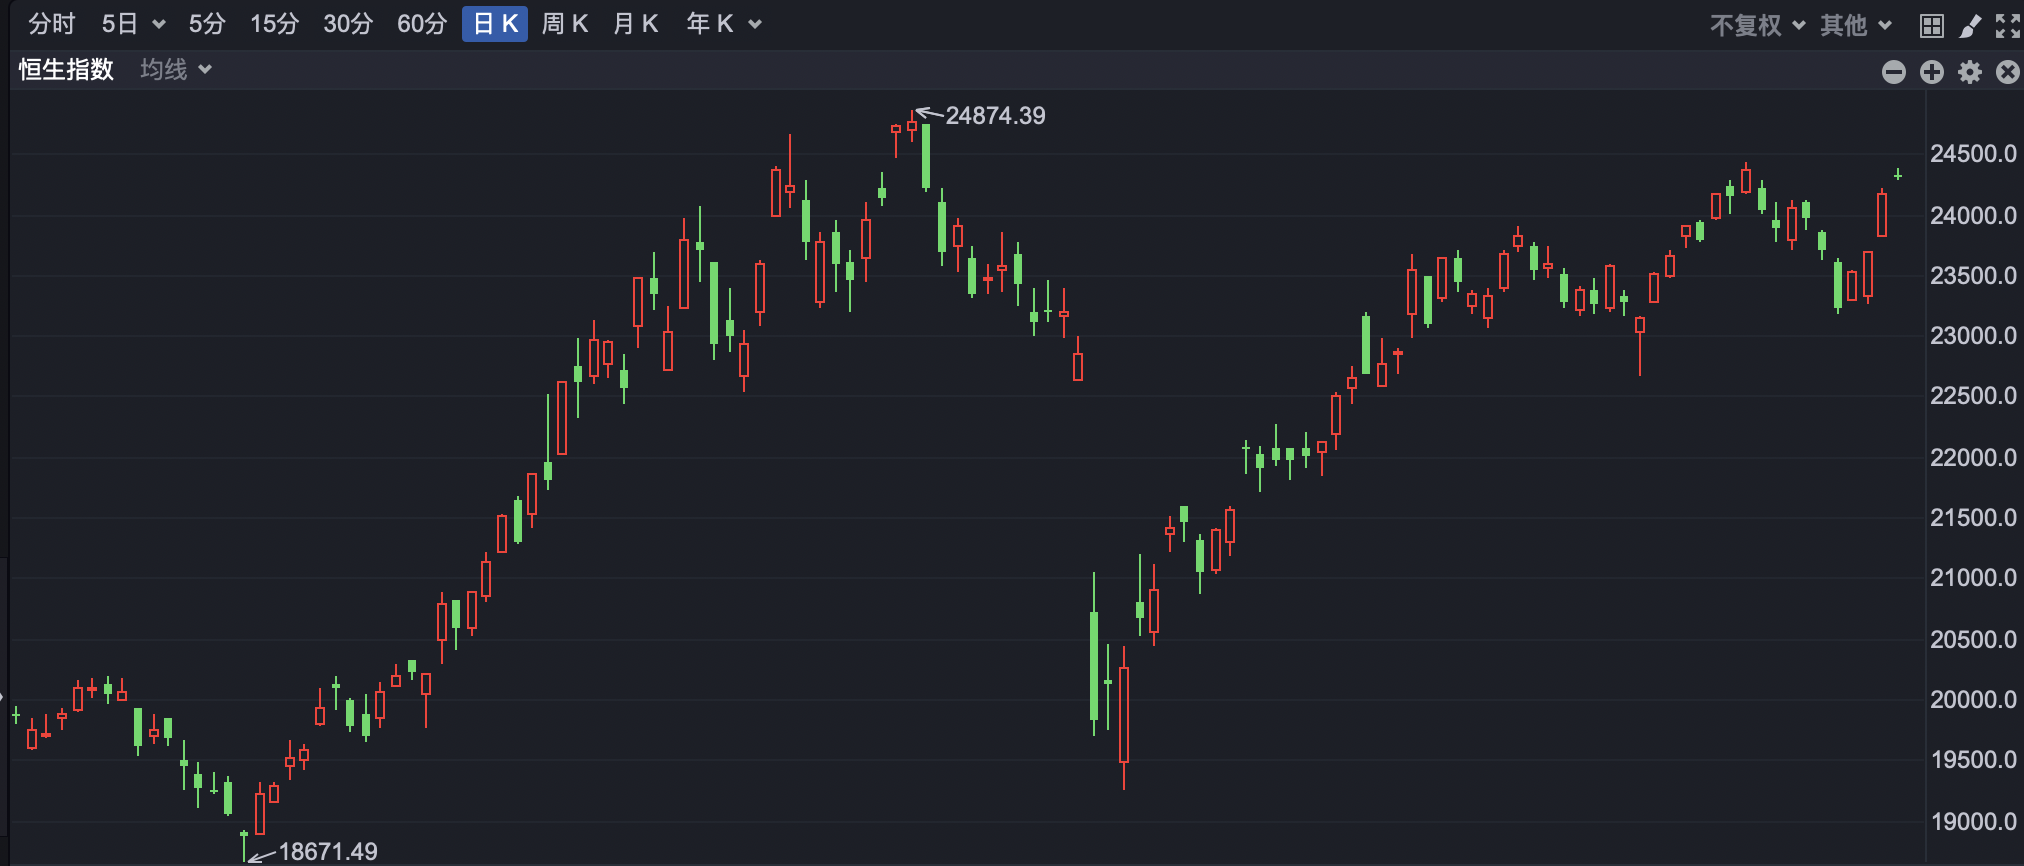Click the 24874.39 high price marker
The width and height of the screenshot is (2024, 866).
pos(995,116)
